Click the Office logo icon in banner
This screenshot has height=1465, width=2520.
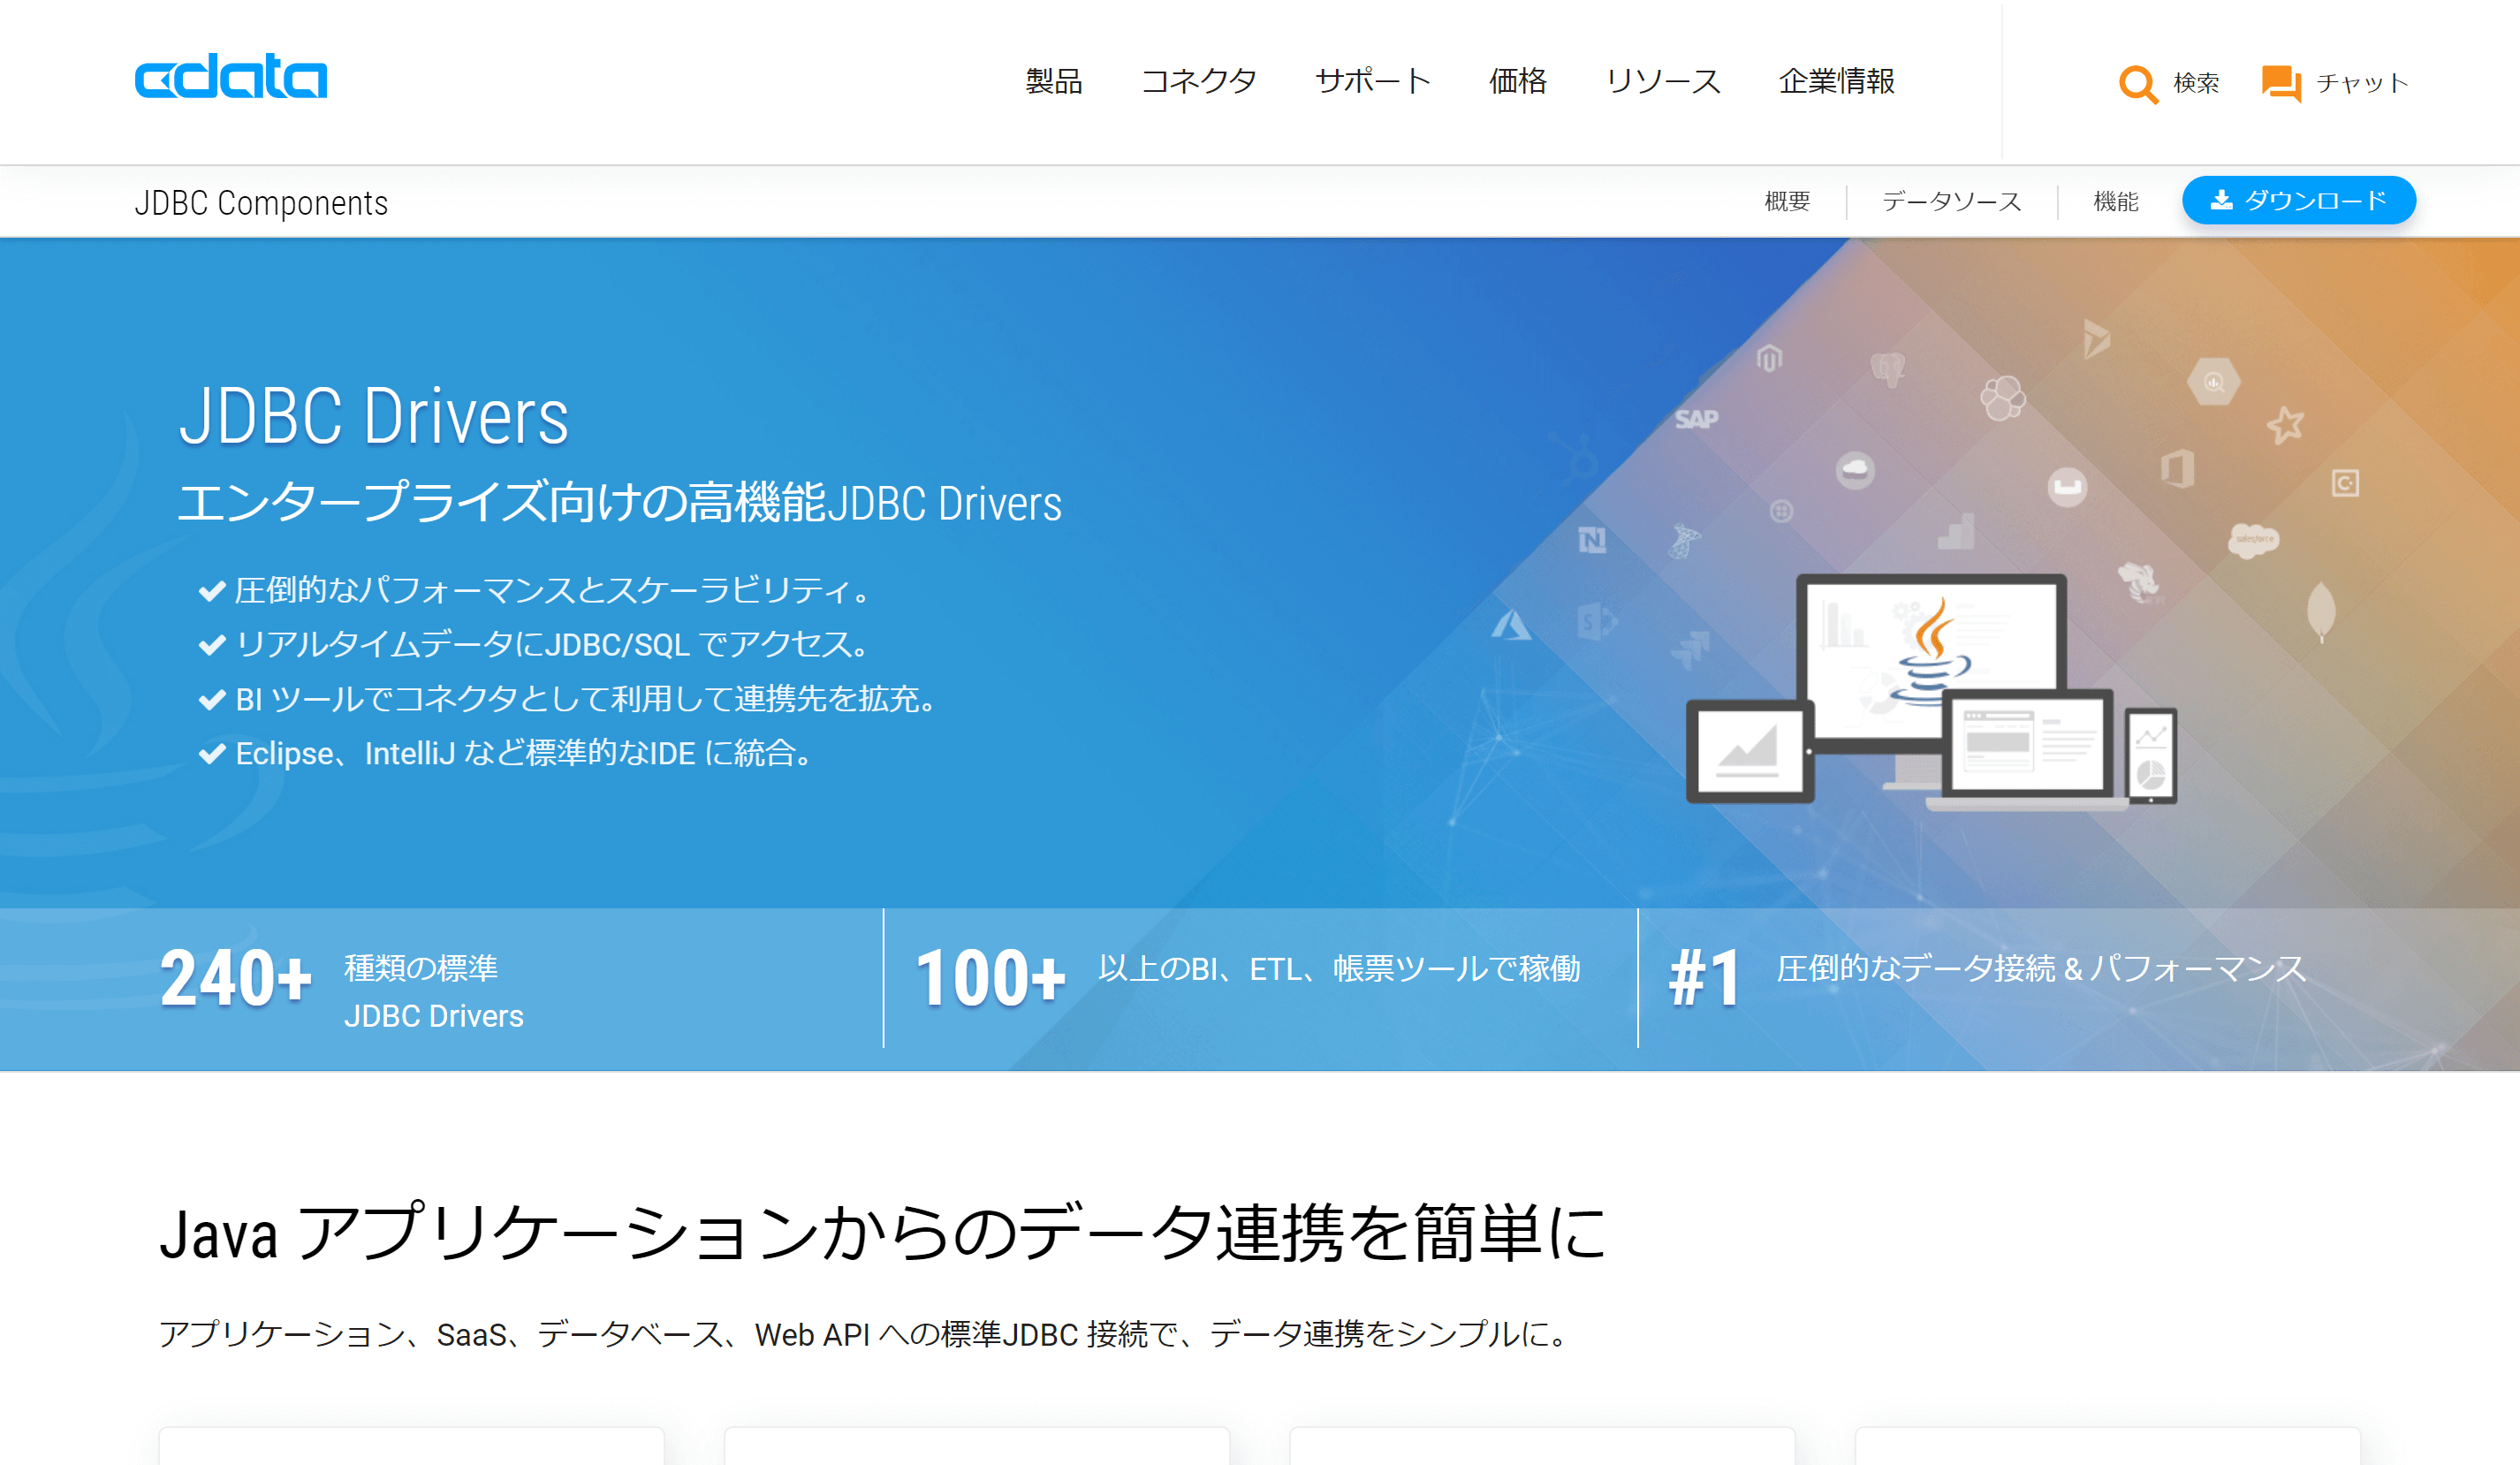2177,468
